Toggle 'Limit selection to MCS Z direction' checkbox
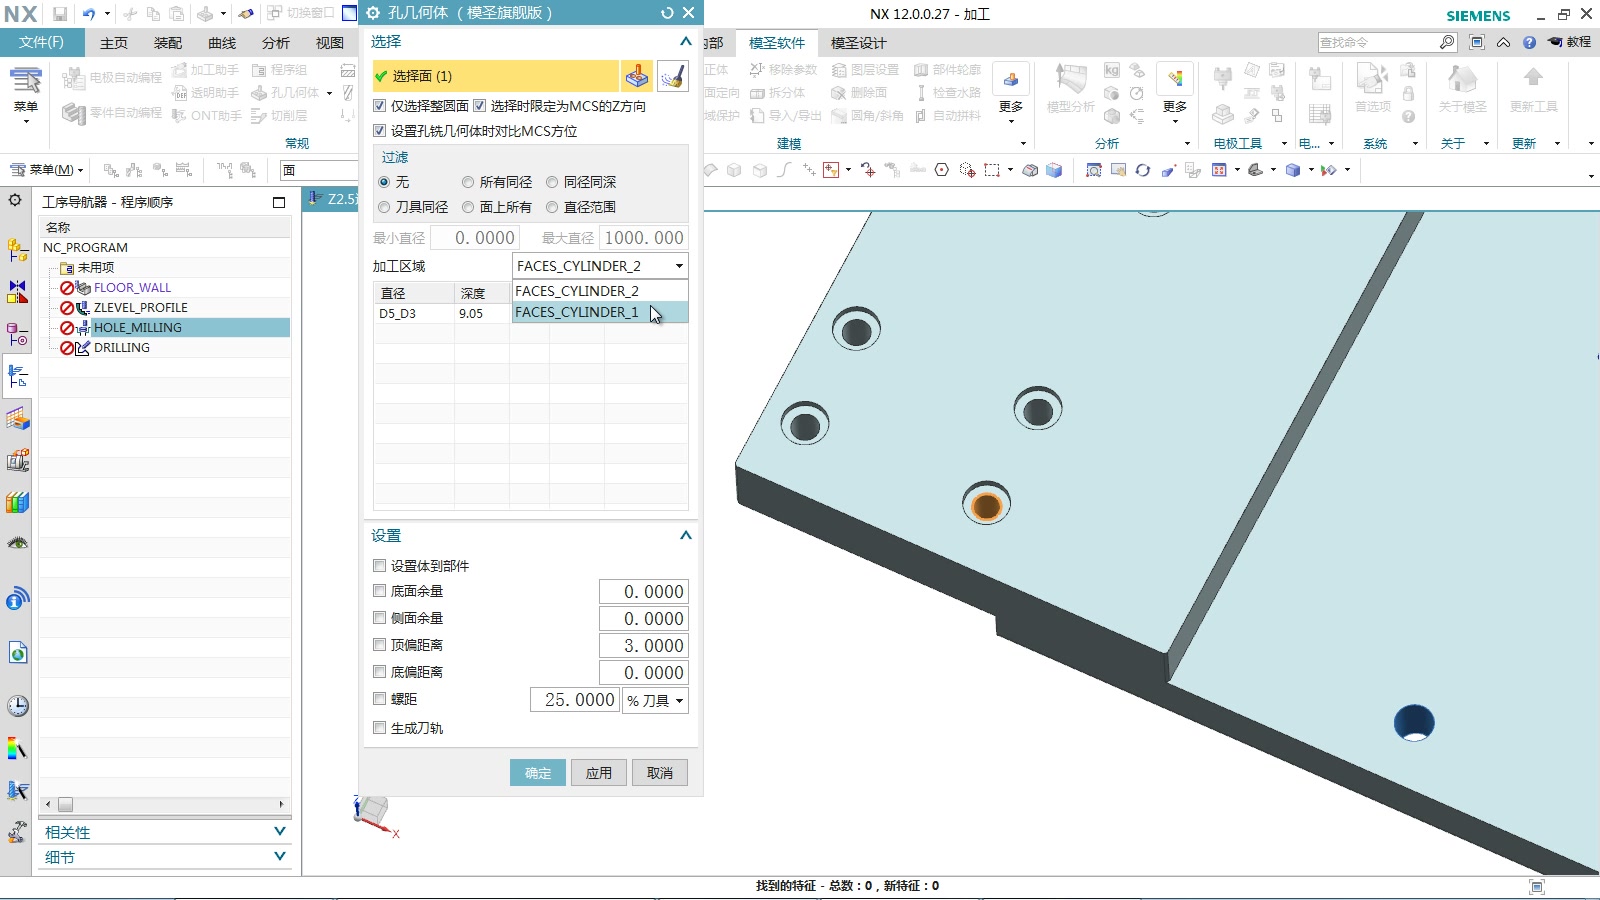Viewport: 1600px width, 900px height. pyautogui.click(x=479, y=105)
